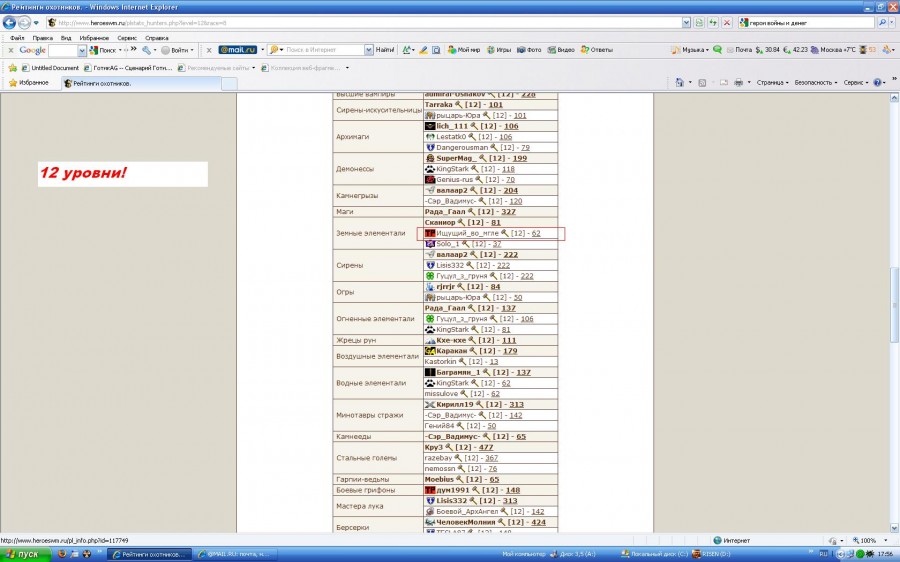Screen dimensions: 900x562
Task: Open Untitled Document favorites bar link
Action: coord(50,68)
